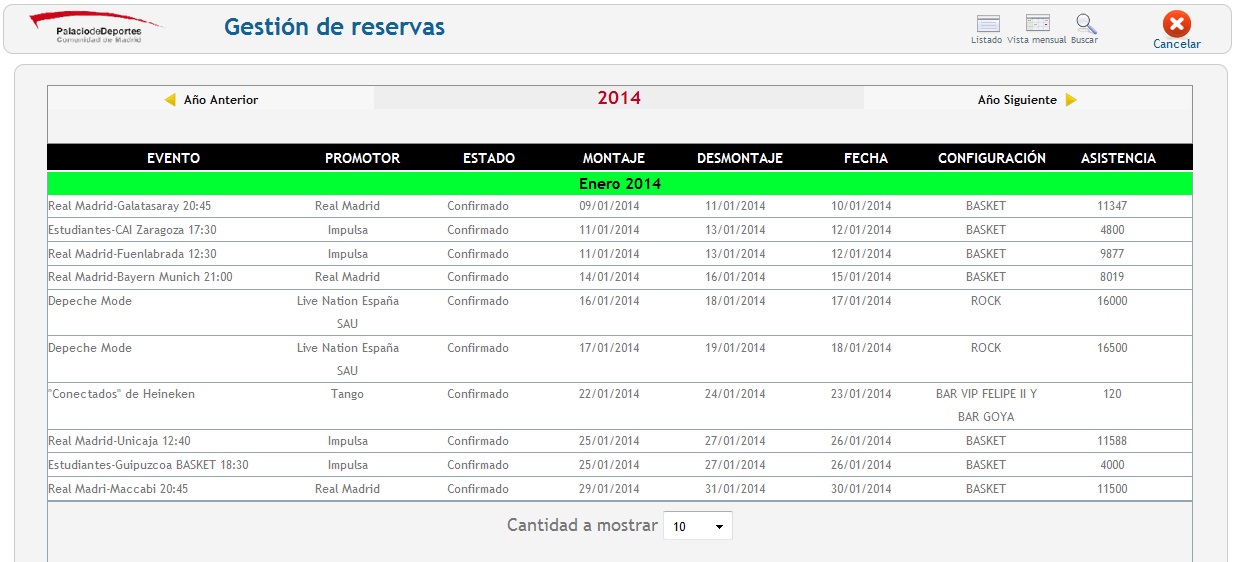Select event Estudiantes-CAI Zaragoza 17:30

click(x=132, y=230)
